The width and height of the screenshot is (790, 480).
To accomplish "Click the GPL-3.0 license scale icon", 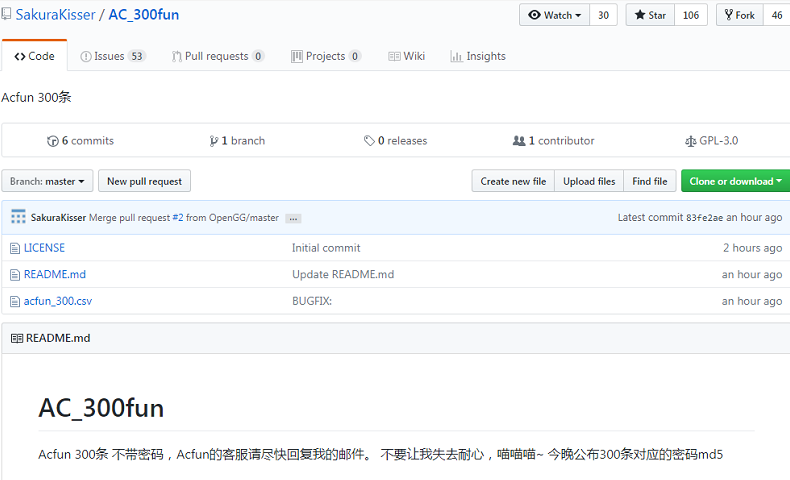I will pos(690,141).
